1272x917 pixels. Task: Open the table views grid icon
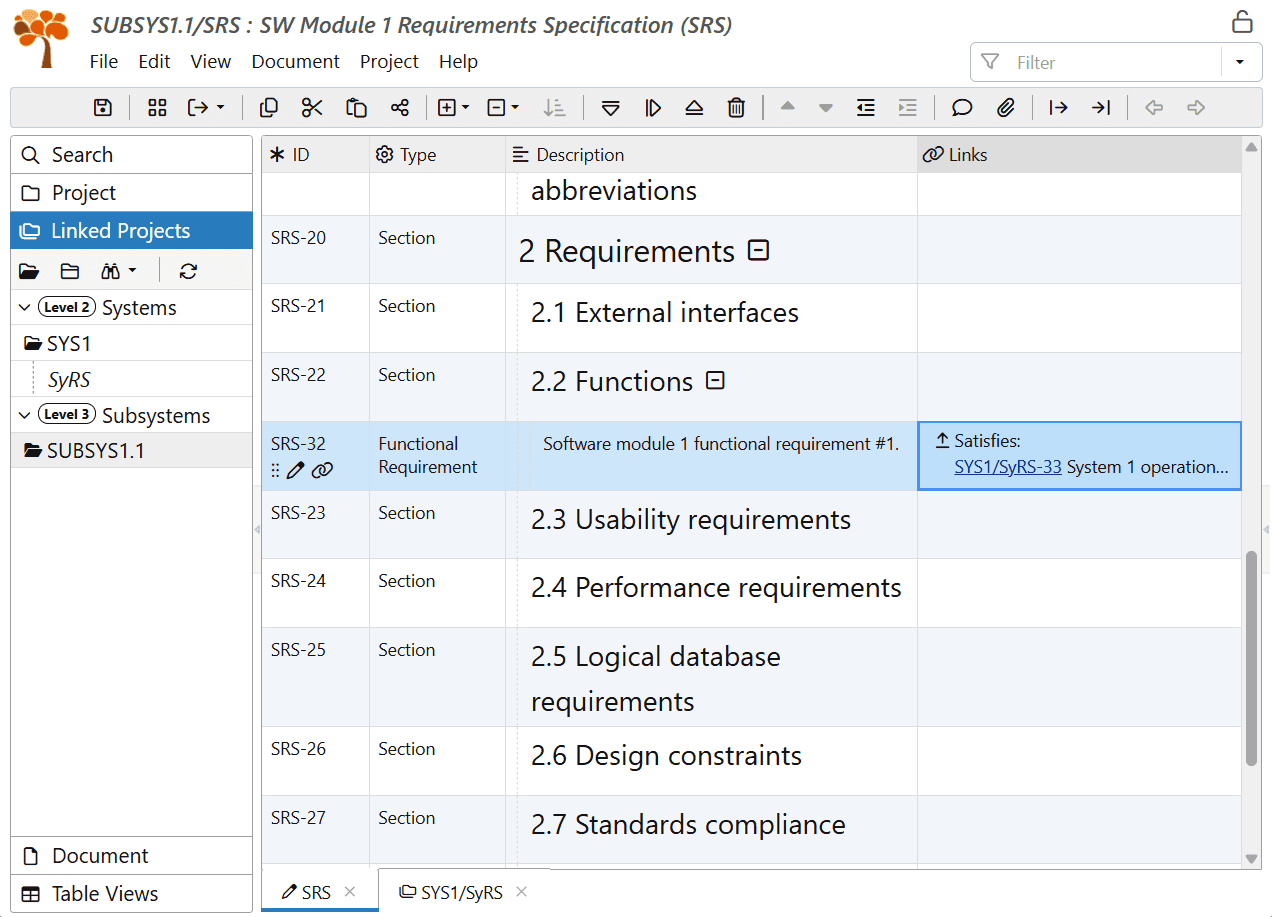tap(157, 108)
